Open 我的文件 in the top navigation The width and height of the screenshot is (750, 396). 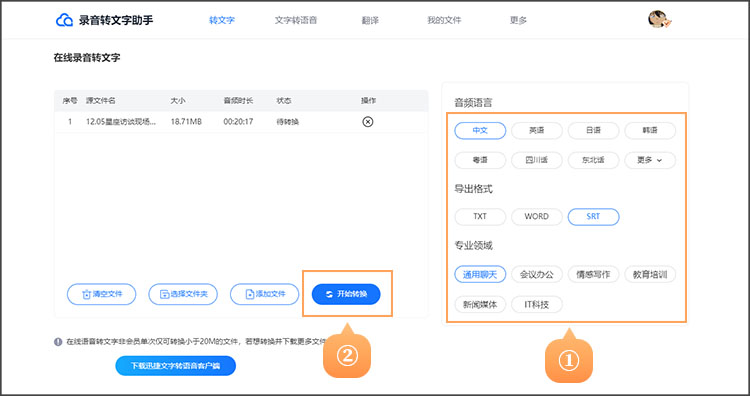[x=444, y=20]
